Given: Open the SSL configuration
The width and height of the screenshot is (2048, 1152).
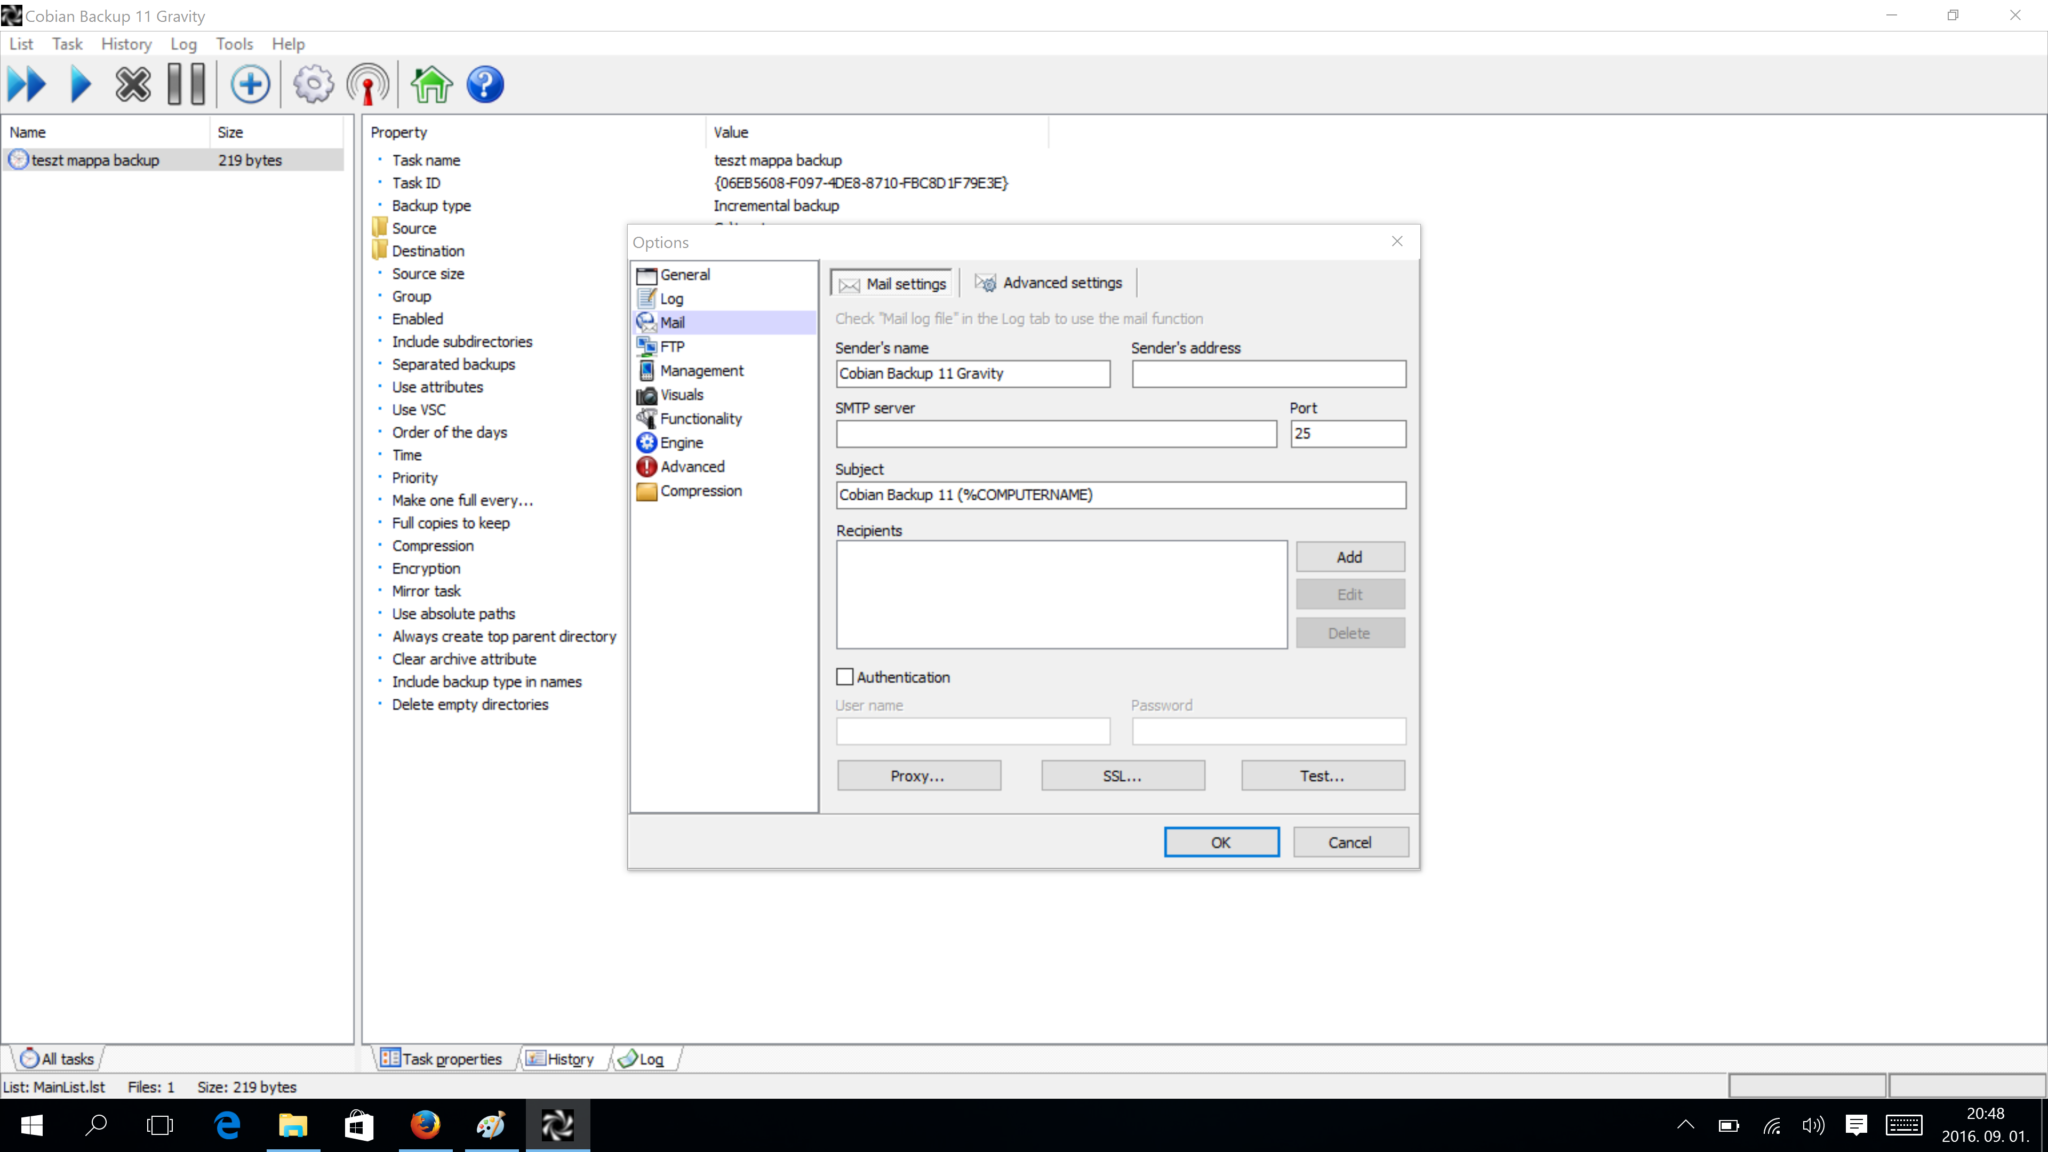Looking at the screenshot, I should [x=1123, y=775].
